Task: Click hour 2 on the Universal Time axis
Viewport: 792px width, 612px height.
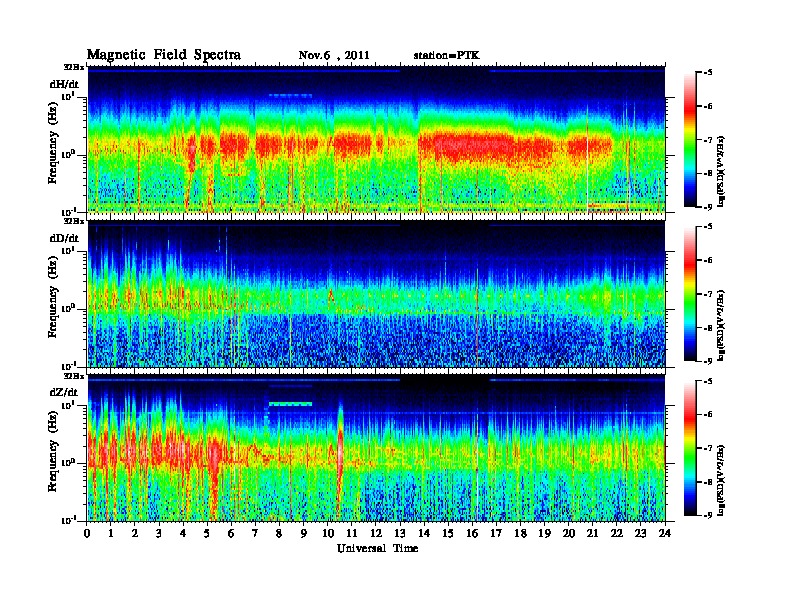Action: pos(135,534)
